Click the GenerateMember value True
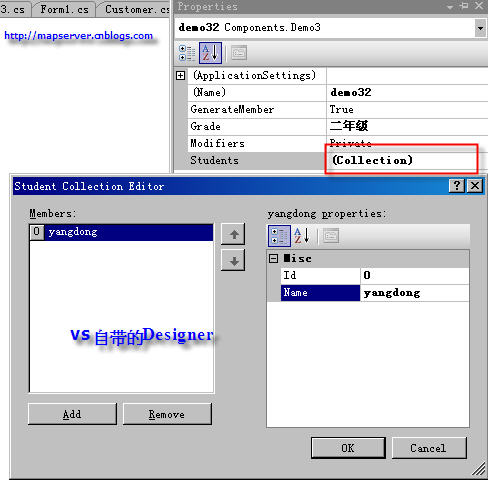The width and height of the screenshot is (488, 480). coord(407,109)
